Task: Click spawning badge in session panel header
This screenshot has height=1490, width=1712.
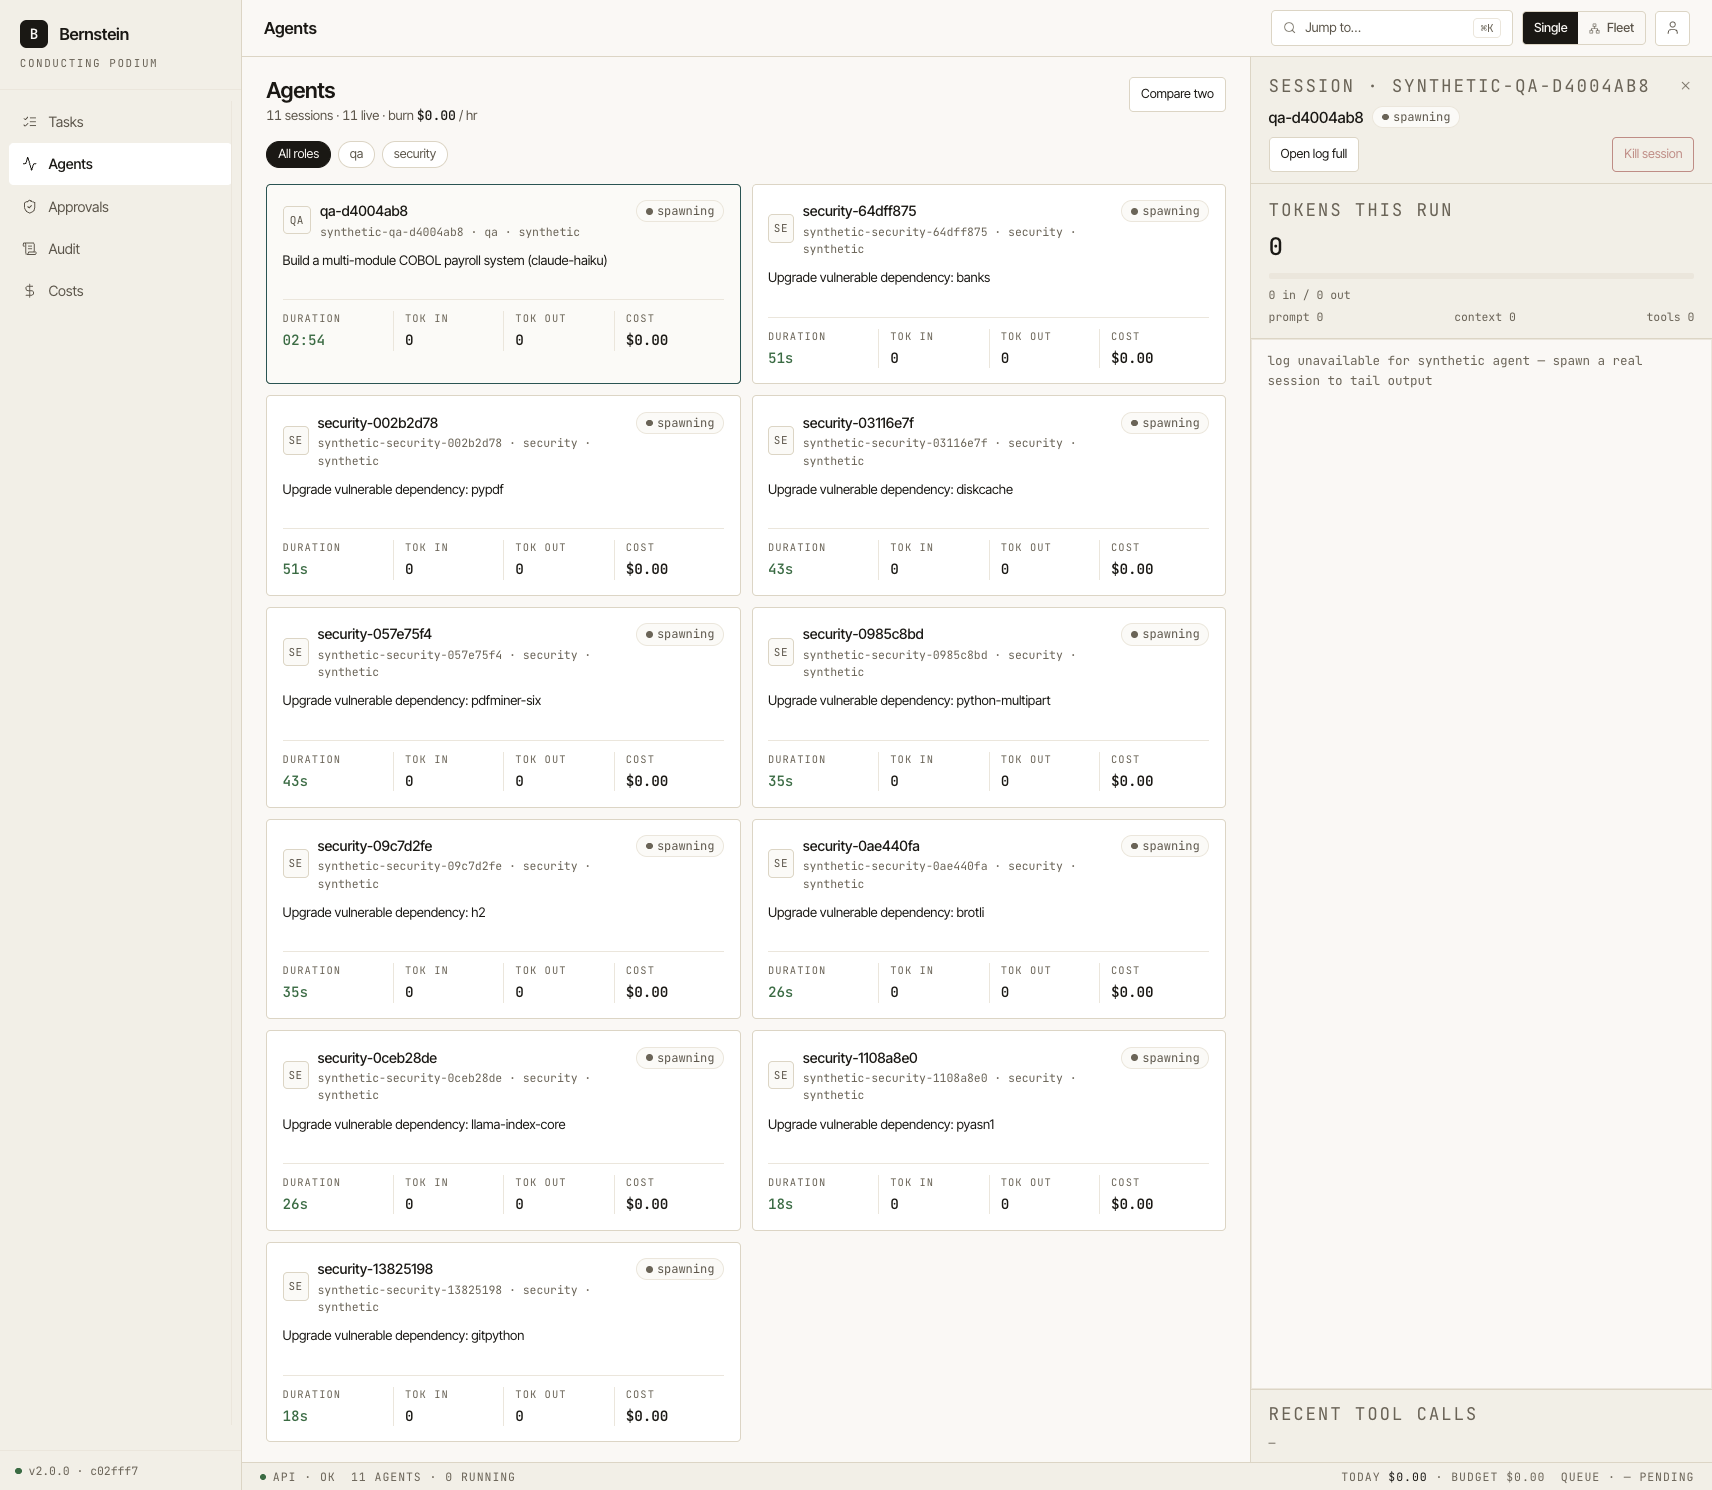Action: (1415, 117)
